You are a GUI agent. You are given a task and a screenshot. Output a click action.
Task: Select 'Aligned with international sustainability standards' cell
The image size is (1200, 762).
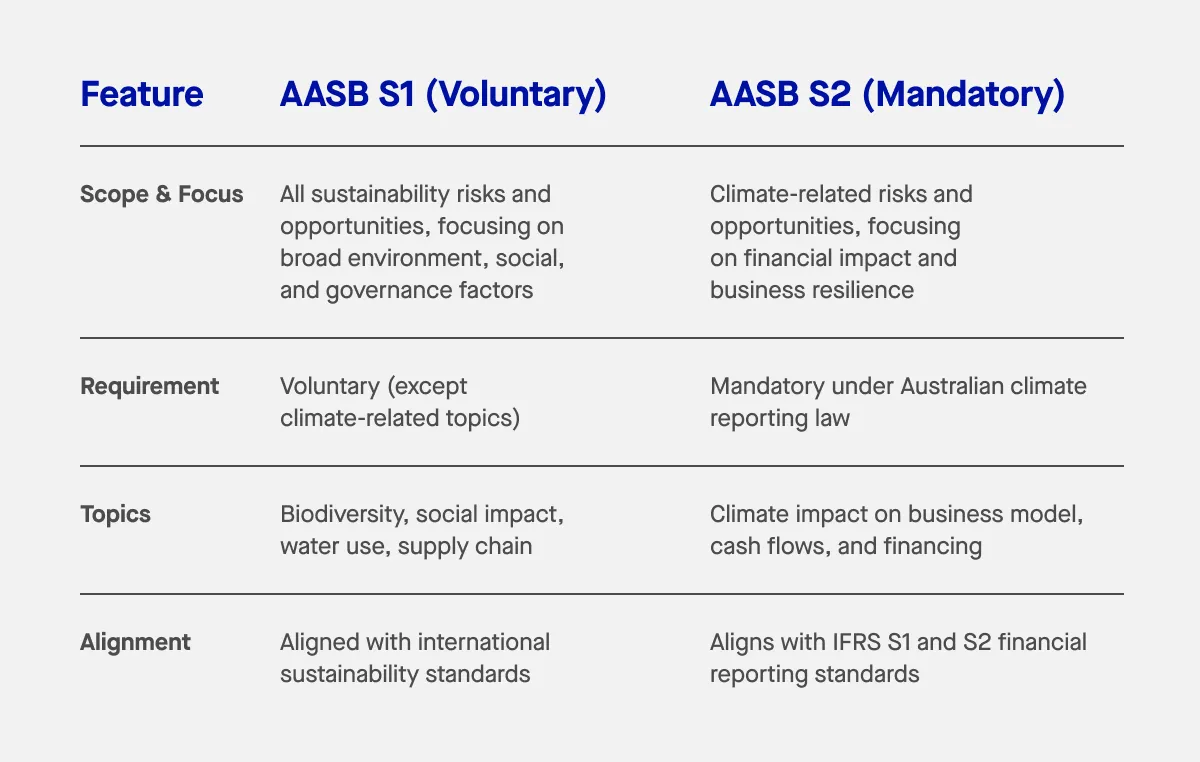click(415, 658)
